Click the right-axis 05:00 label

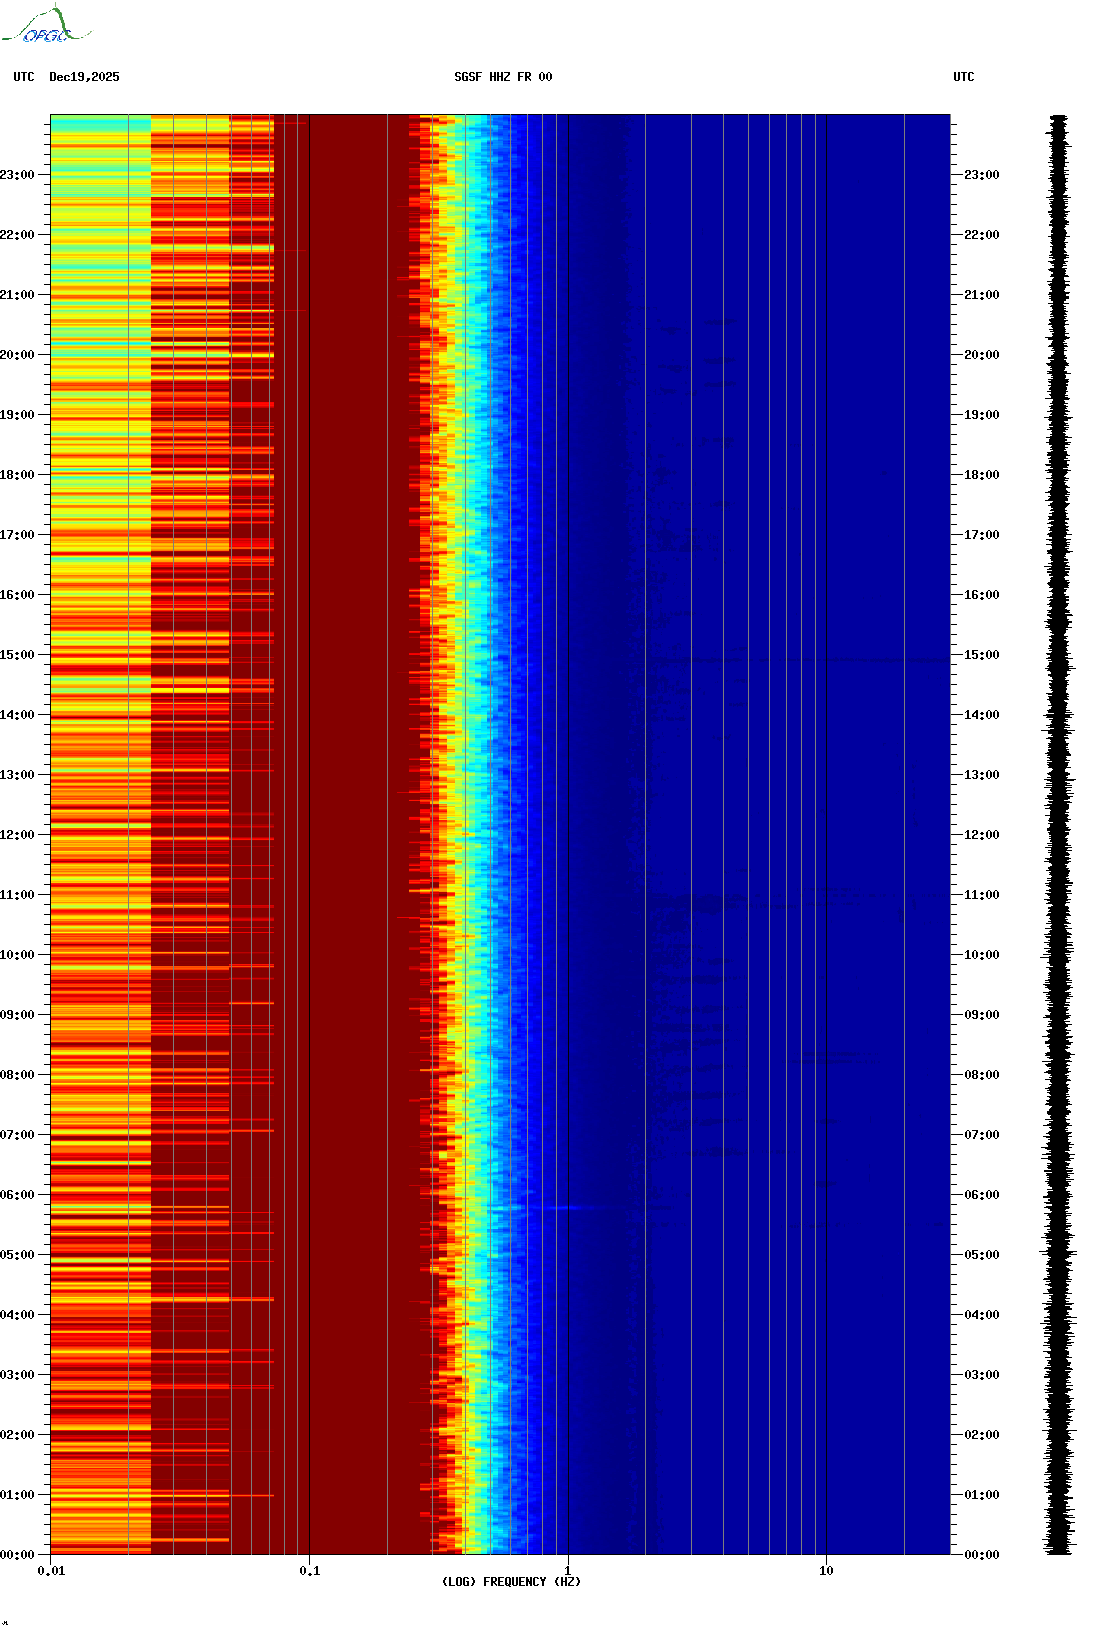[x=982, y=1255]
